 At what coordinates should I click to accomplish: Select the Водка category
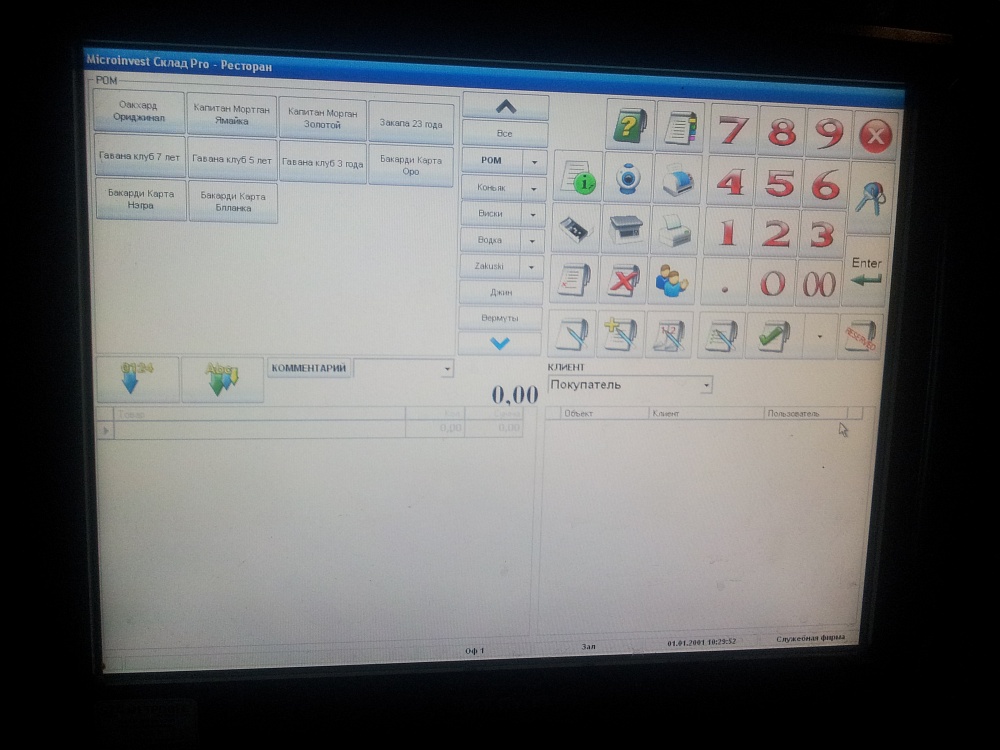coord(490,240)
